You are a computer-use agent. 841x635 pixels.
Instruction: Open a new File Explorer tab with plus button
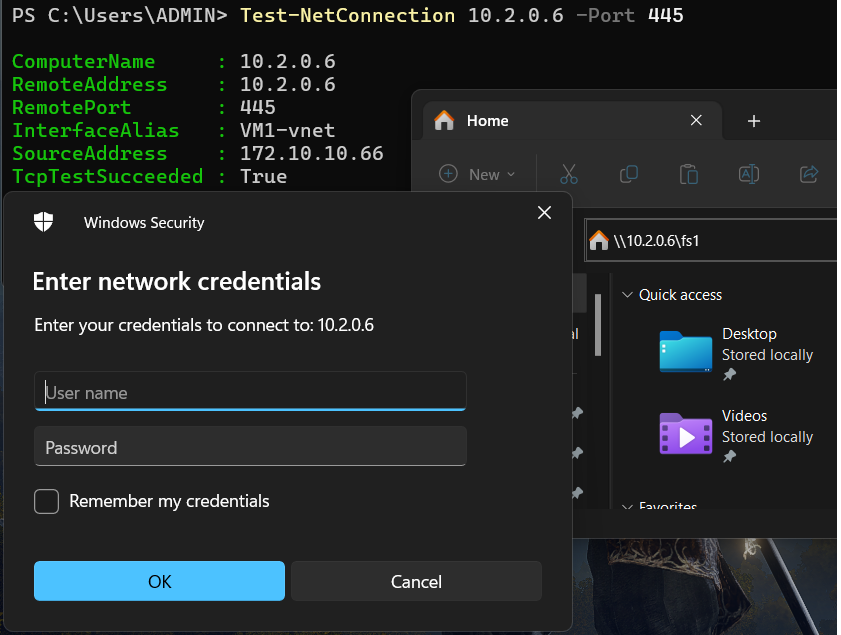(753, 120)
